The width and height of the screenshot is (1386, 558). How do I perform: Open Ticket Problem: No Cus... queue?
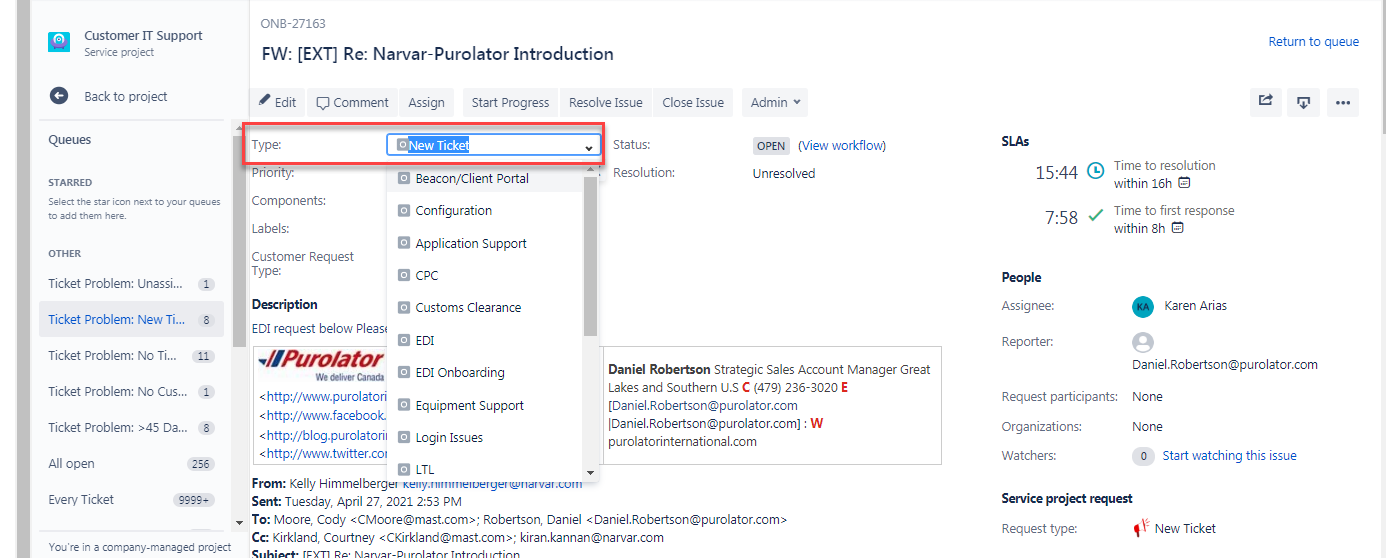(131, 392)
